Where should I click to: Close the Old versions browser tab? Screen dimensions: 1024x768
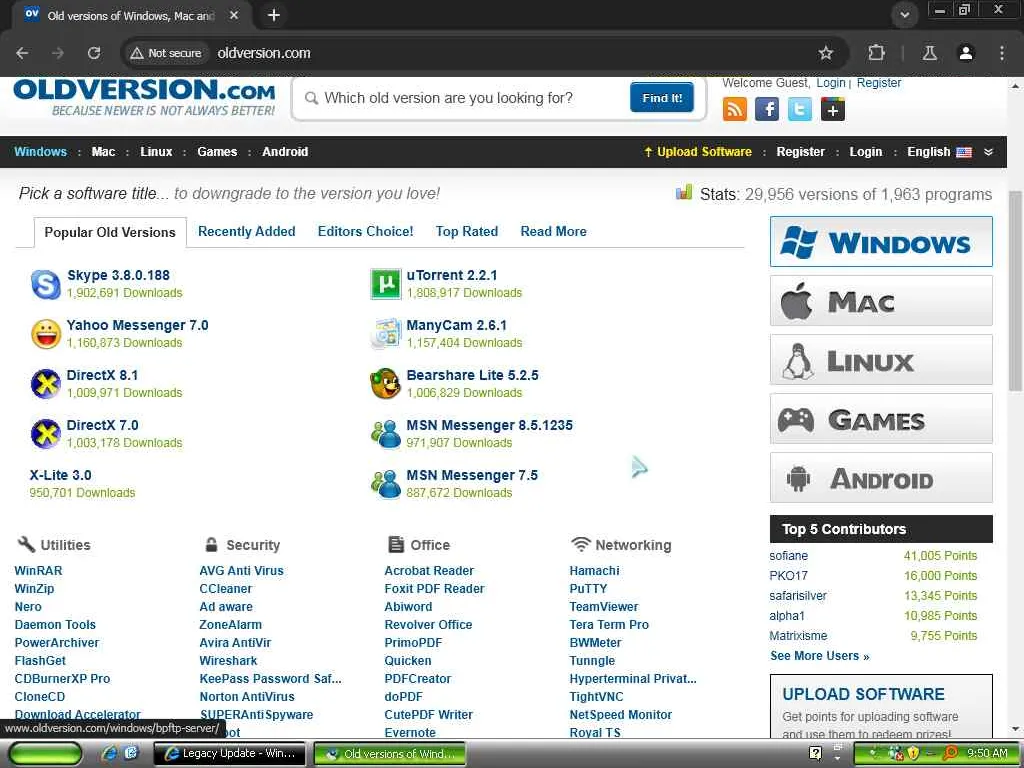234,15
